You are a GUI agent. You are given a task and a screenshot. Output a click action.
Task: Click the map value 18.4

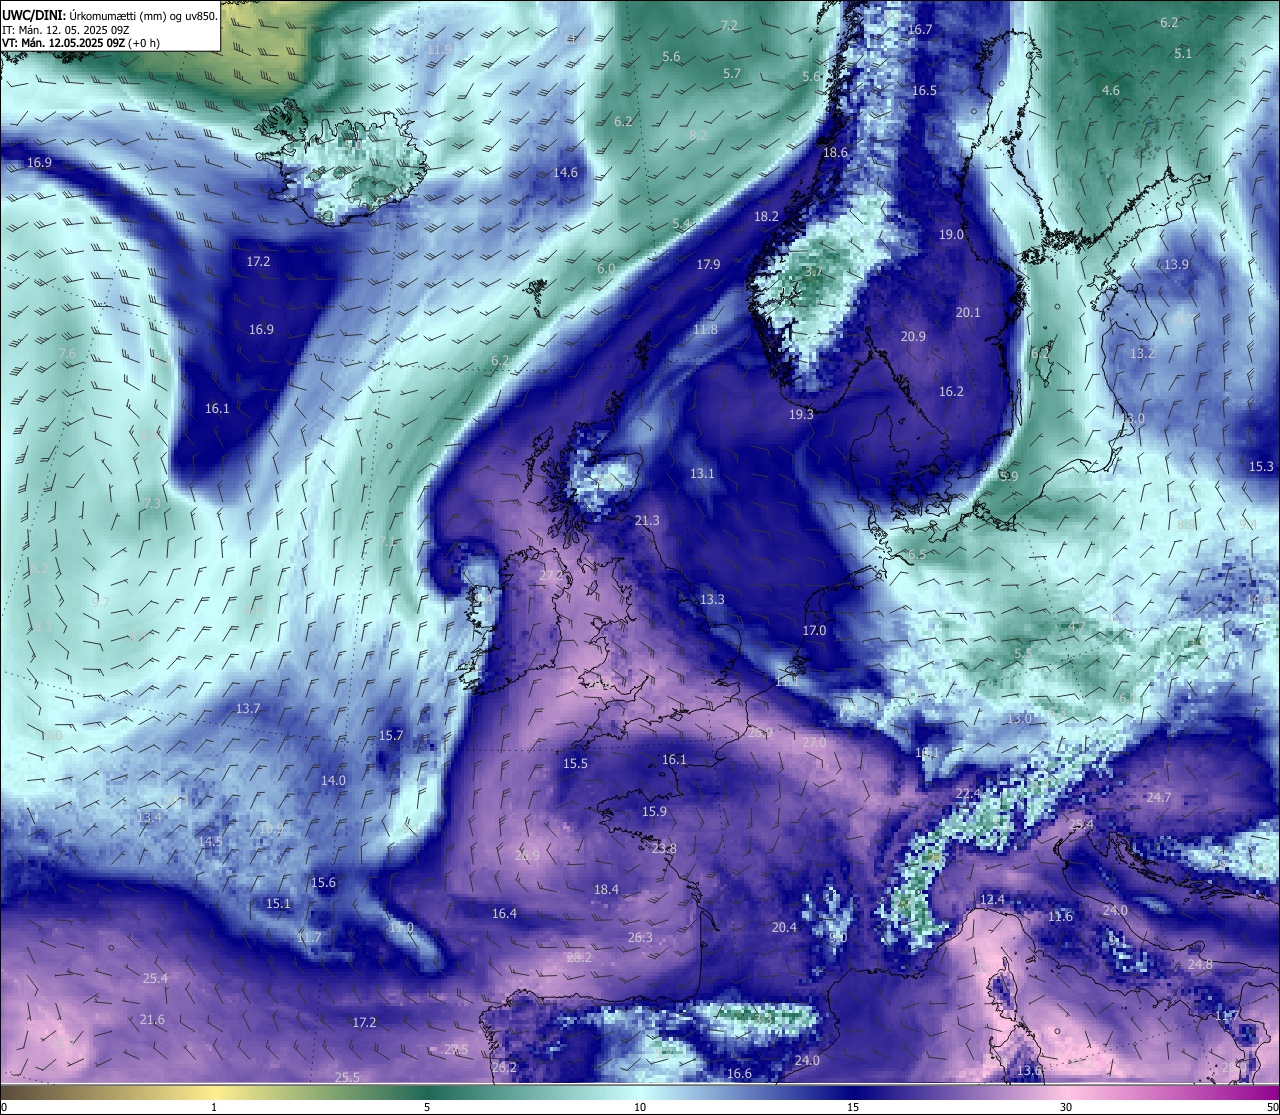tap(606, 889)
